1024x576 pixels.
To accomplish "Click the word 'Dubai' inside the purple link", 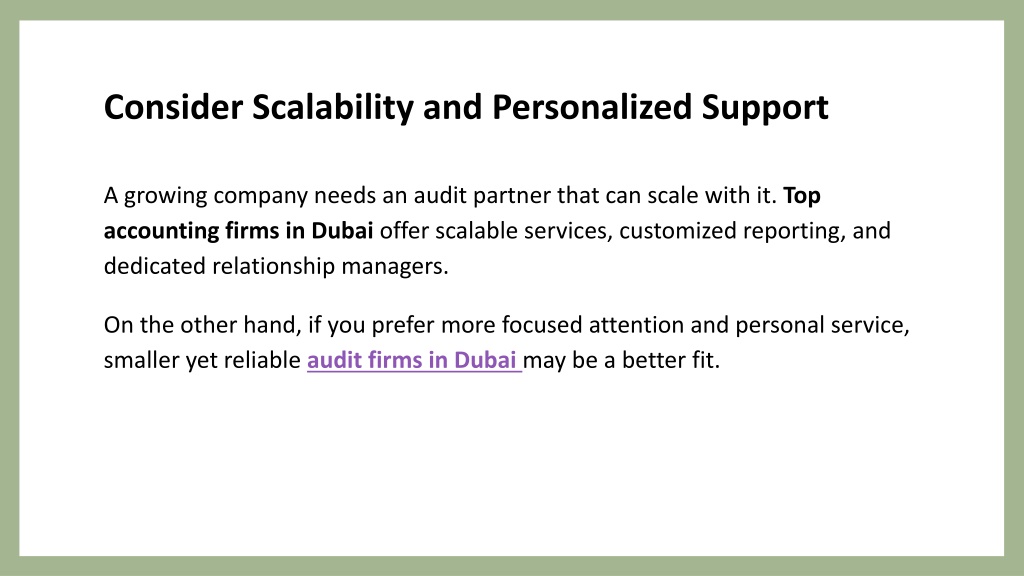I will coord(485,360).
